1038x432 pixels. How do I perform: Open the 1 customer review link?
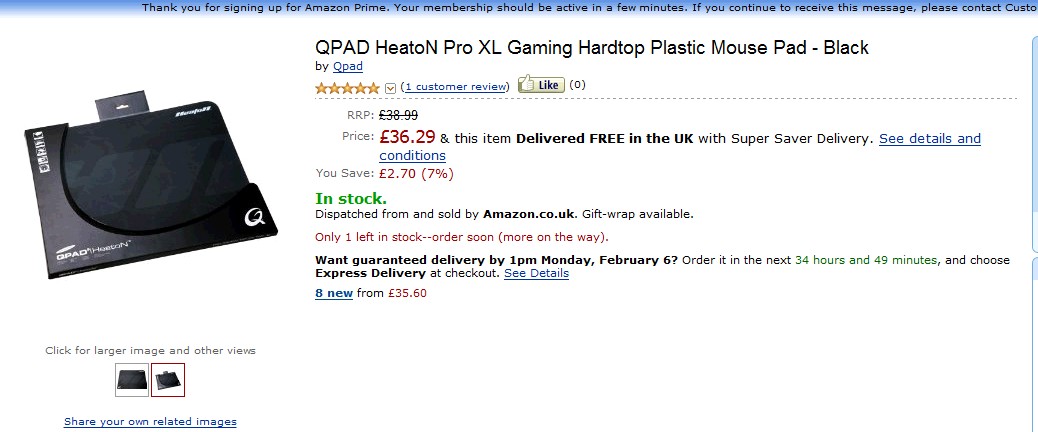(457, 86)
